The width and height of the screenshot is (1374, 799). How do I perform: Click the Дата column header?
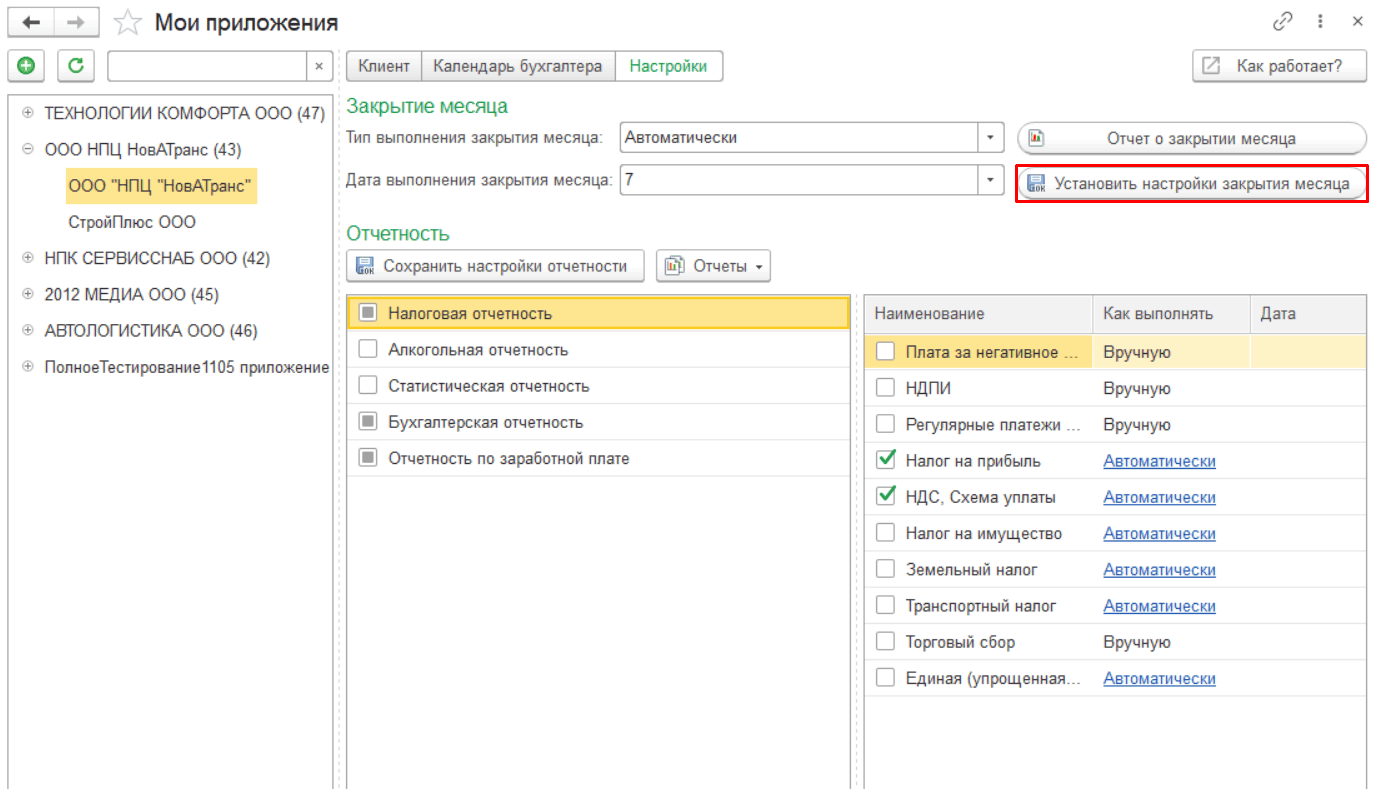1308,314
